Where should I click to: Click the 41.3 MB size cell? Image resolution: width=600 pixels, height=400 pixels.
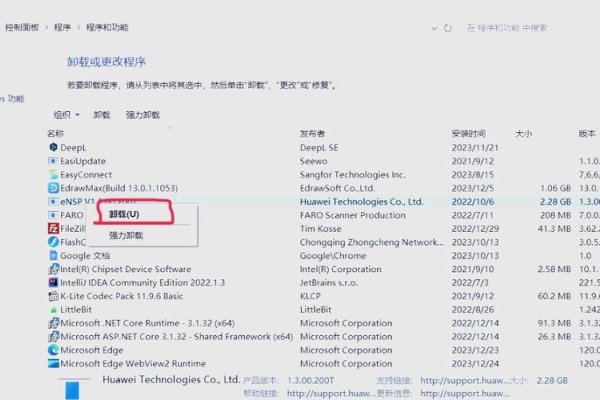[x=554, y=229]
